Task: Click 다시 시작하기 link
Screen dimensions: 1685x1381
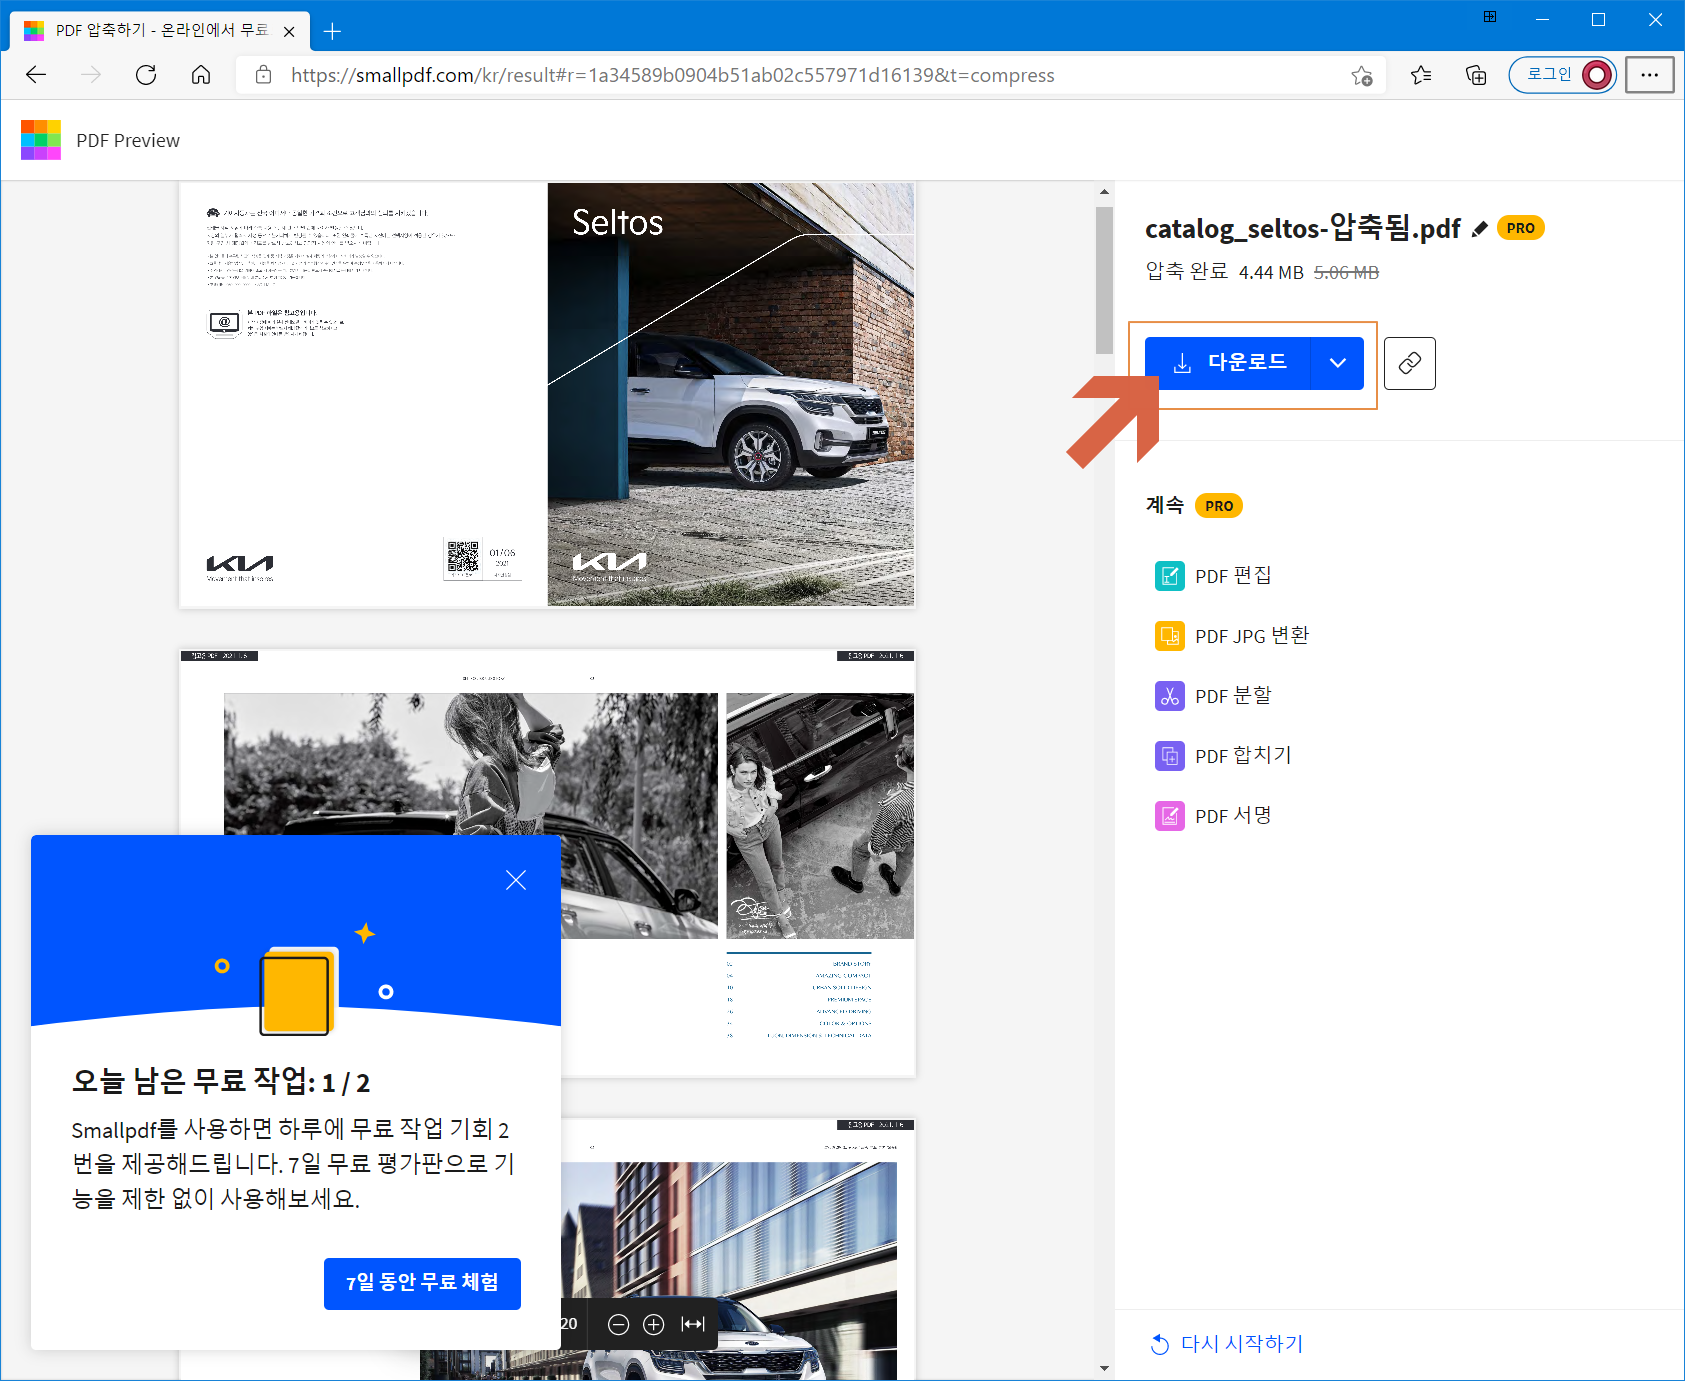Action: (x=1227, y=1344)
